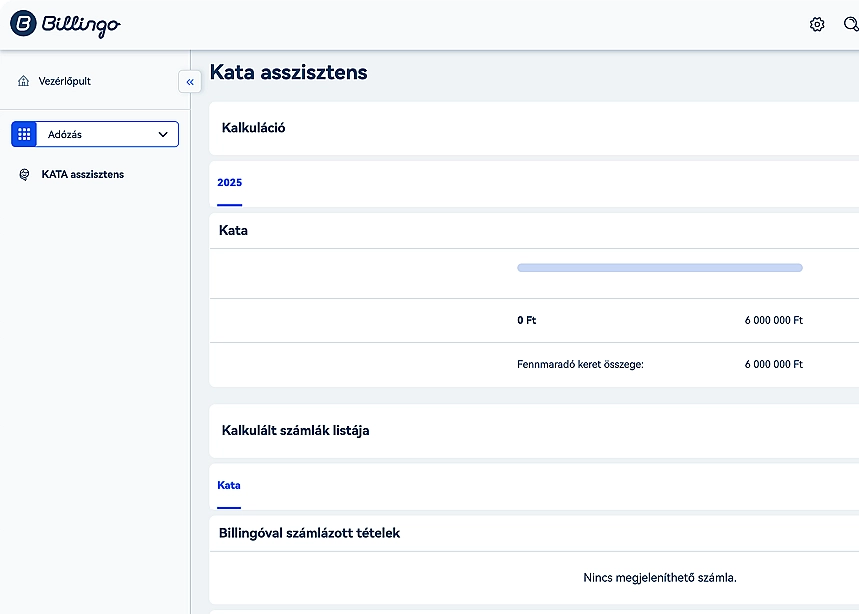Viewport: 859px width, 614px height.
Task: Click the blue grid icon in Adózás selector
Action: click(x=24, y=134)
